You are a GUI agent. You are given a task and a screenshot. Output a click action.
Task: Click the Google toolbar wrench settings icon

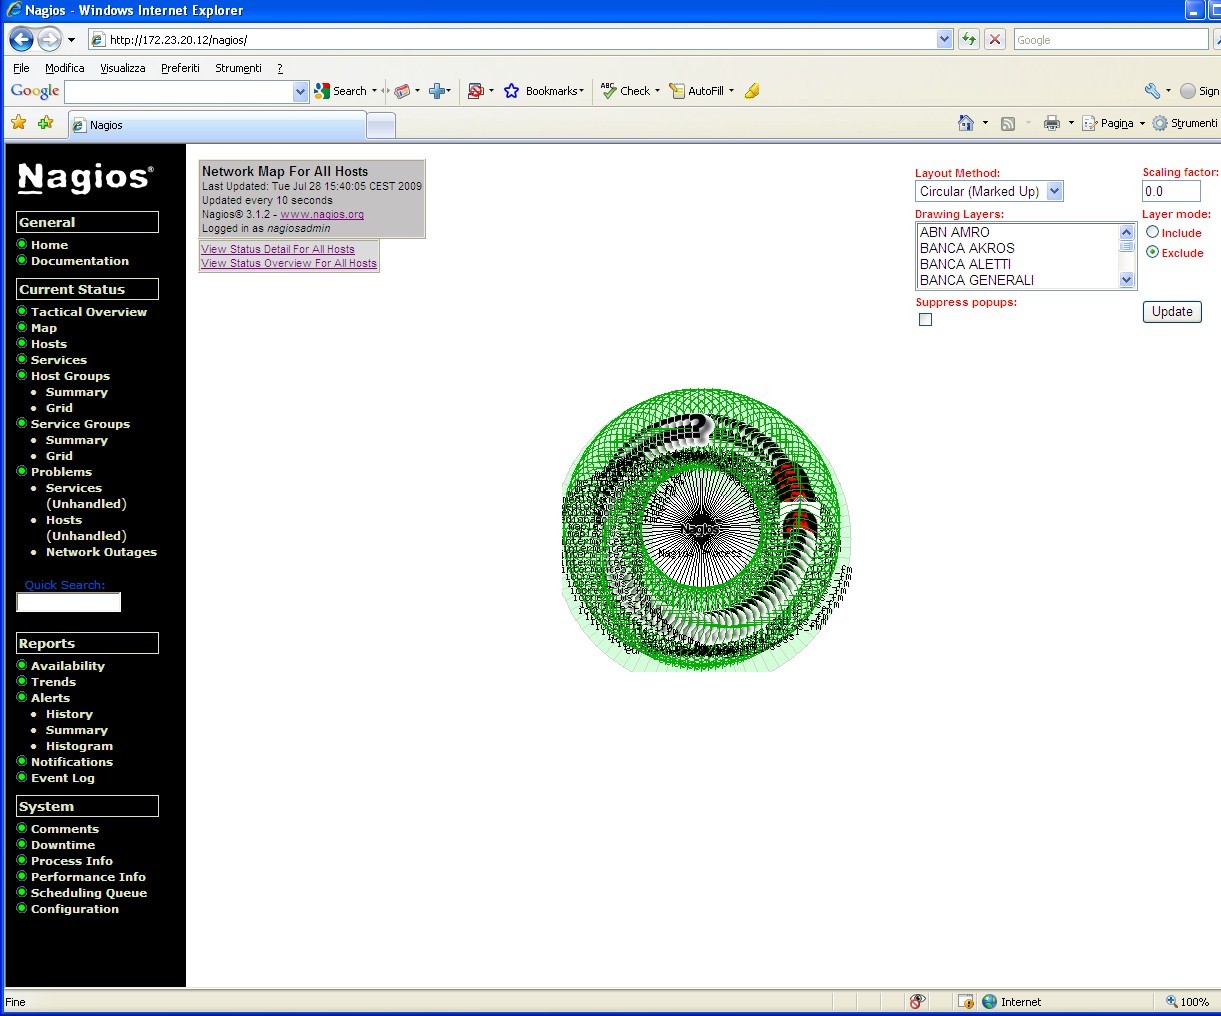[1152, 91]
